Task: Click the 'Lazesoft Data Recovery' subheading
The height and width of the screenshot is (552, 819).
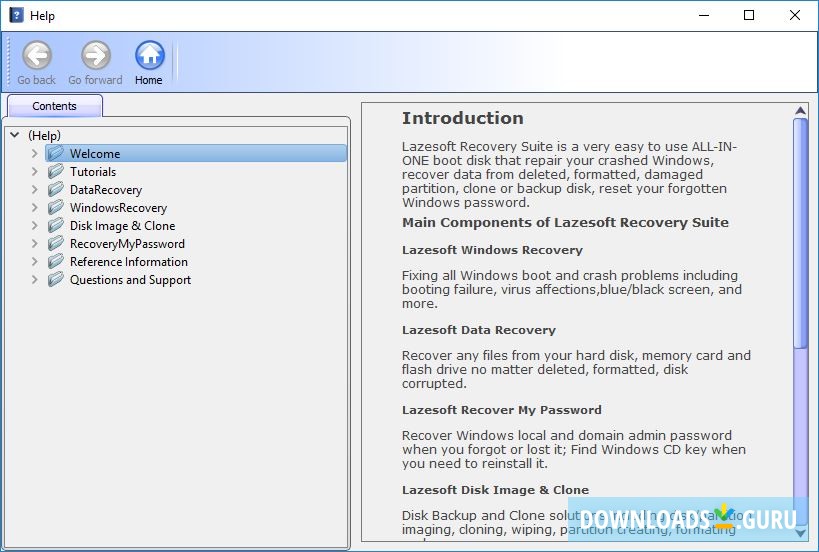Action: 479,330
